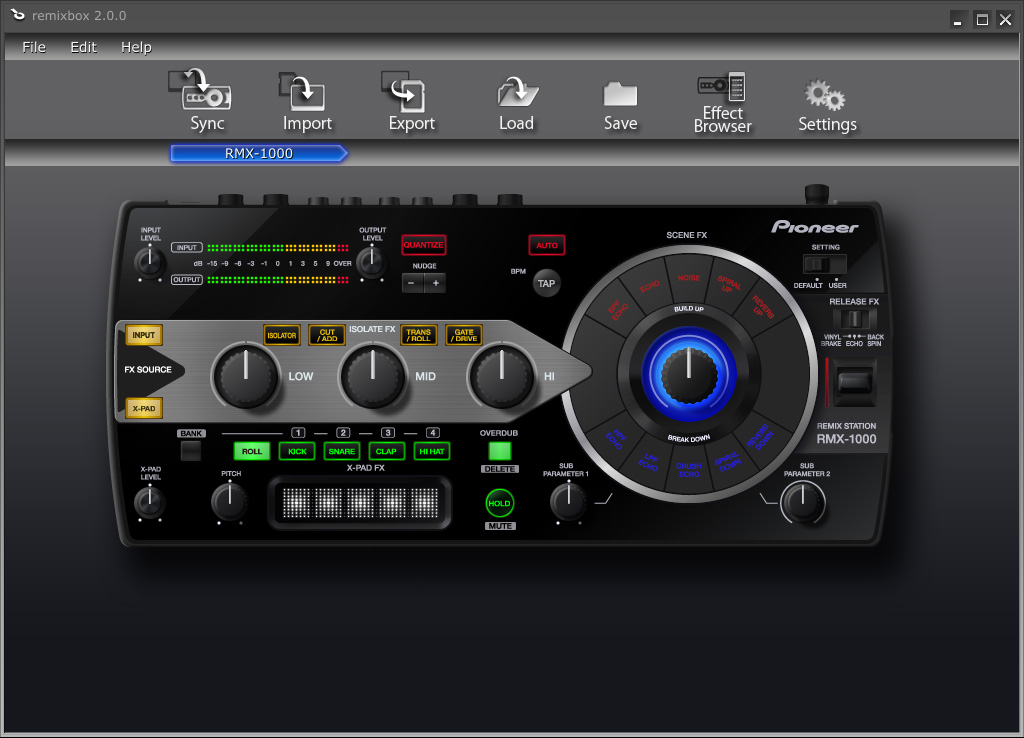This screenshot has height=738, width=1024.
Task: Close the remixbox window
Action: (1006, 20)
